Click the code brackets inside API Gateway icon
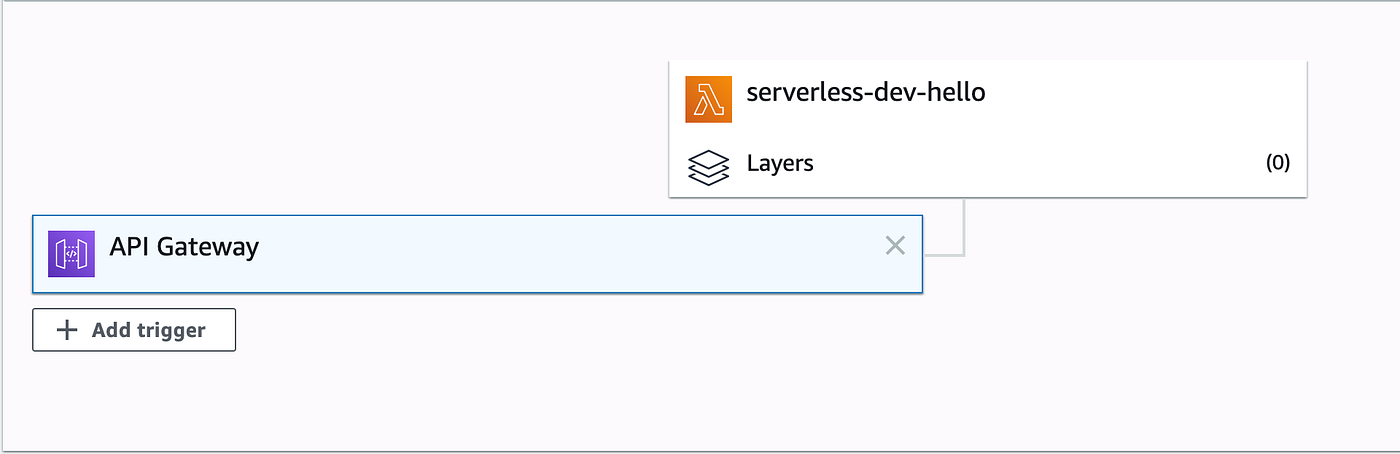 tap(71, 254)
